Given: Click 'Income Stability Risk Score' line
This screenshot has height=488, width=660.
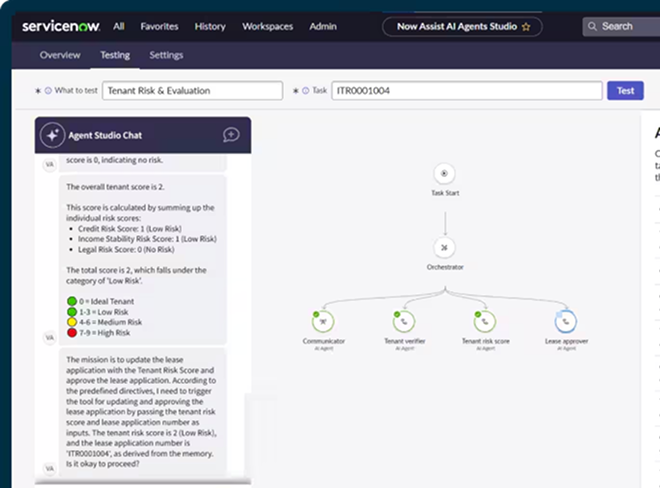Looking at the screenshot, I should pyautogui.click(x=147, y=239).
